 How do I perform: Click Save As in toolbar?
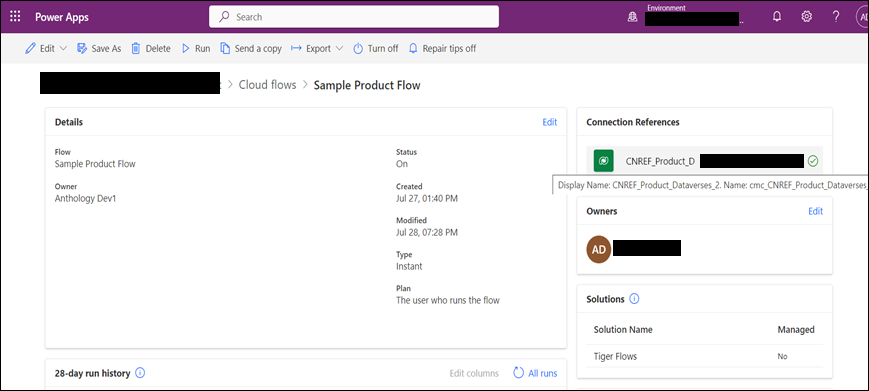(99, 49)
